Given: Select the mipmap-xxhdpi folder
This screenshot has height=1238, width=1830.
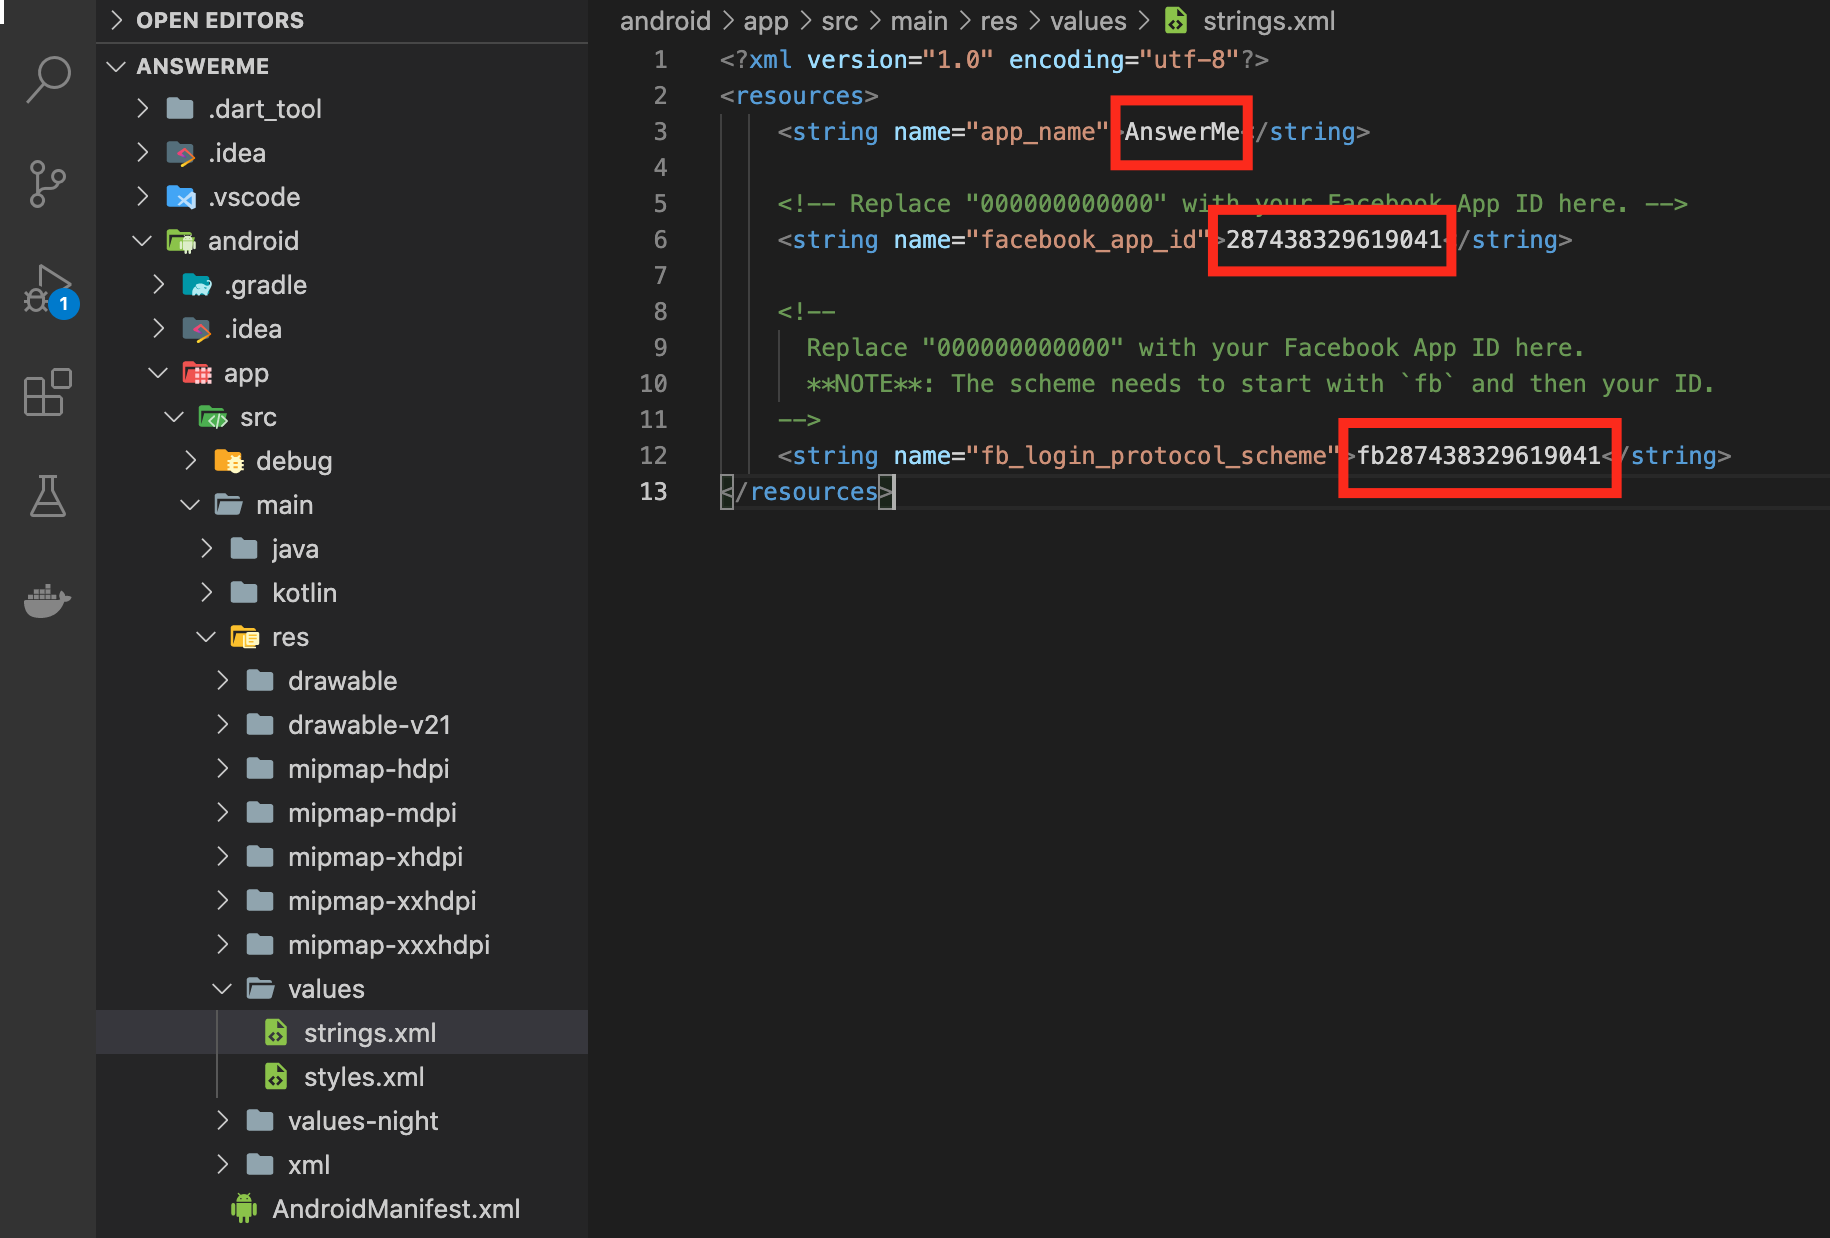Looking at the screenshot, I should point(342,900).
